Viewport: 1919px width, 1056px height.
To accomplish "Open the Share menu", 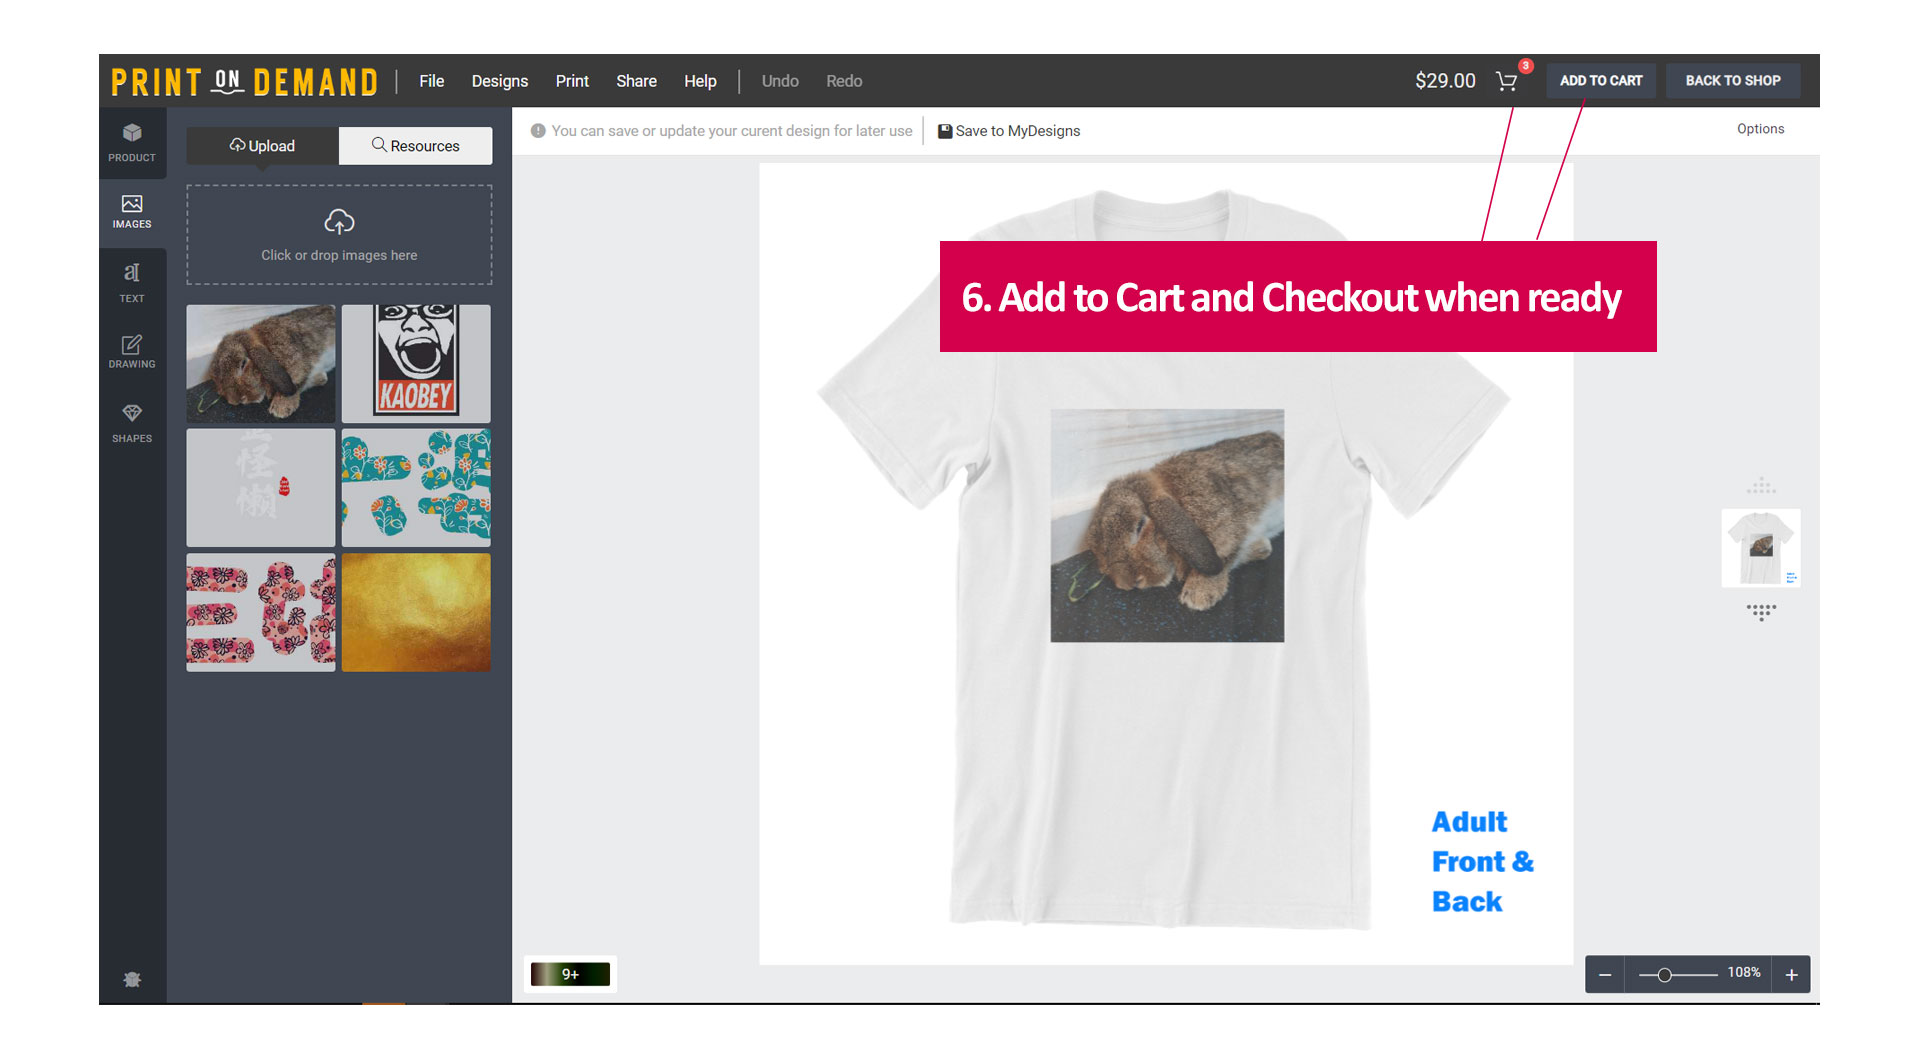I will click(x=636, y=81).
